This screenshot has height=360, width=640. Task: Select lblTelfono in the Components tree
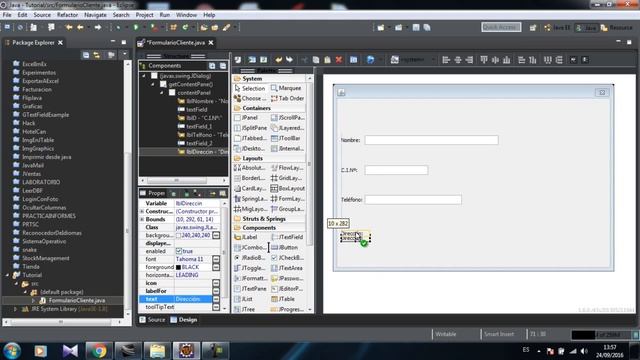click(202, 135)
